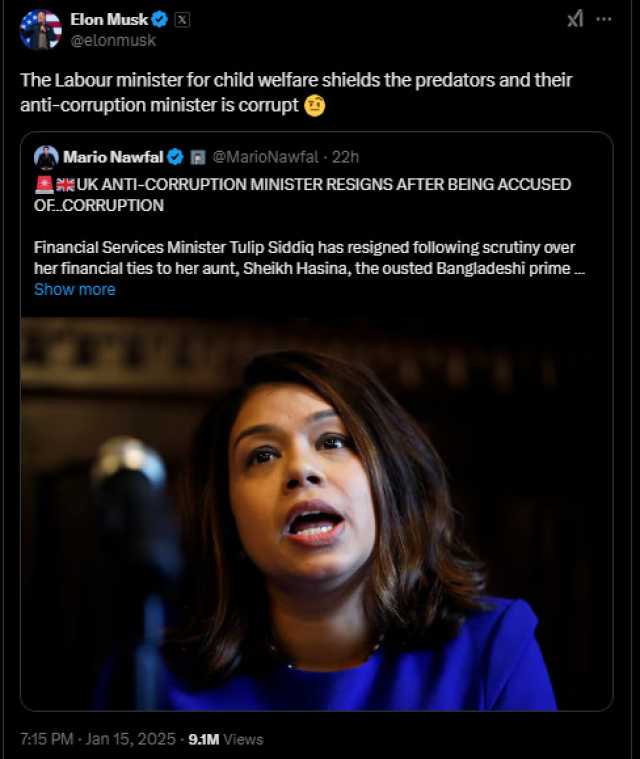Viewport: 640px width, 759px height.
Task: Open the @elonmusk handle link
Action: coord(113,40)
